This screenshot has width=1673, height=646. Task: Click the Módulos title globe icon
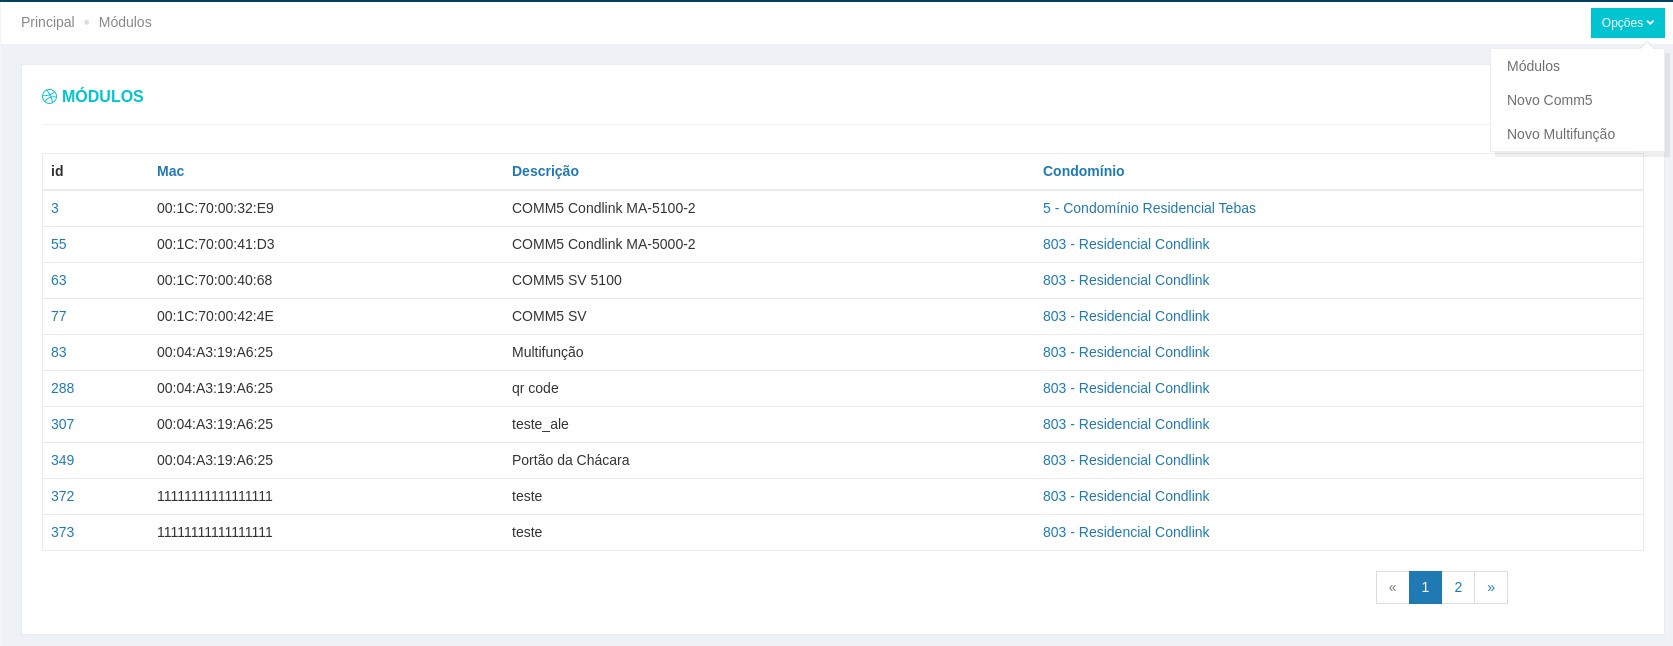point(49,97)
